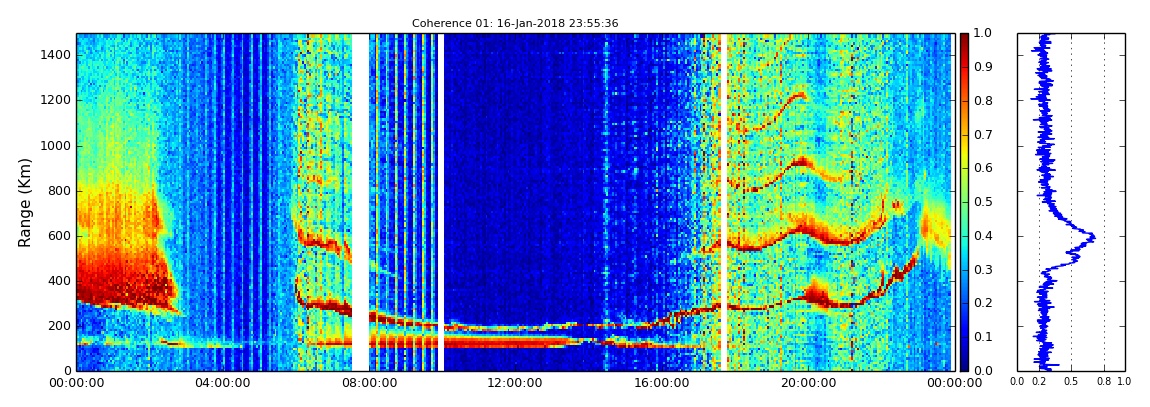Click the 20:00:00 time axis label
The height and width of the screenshot is (407, 1150).
point(806,383)
